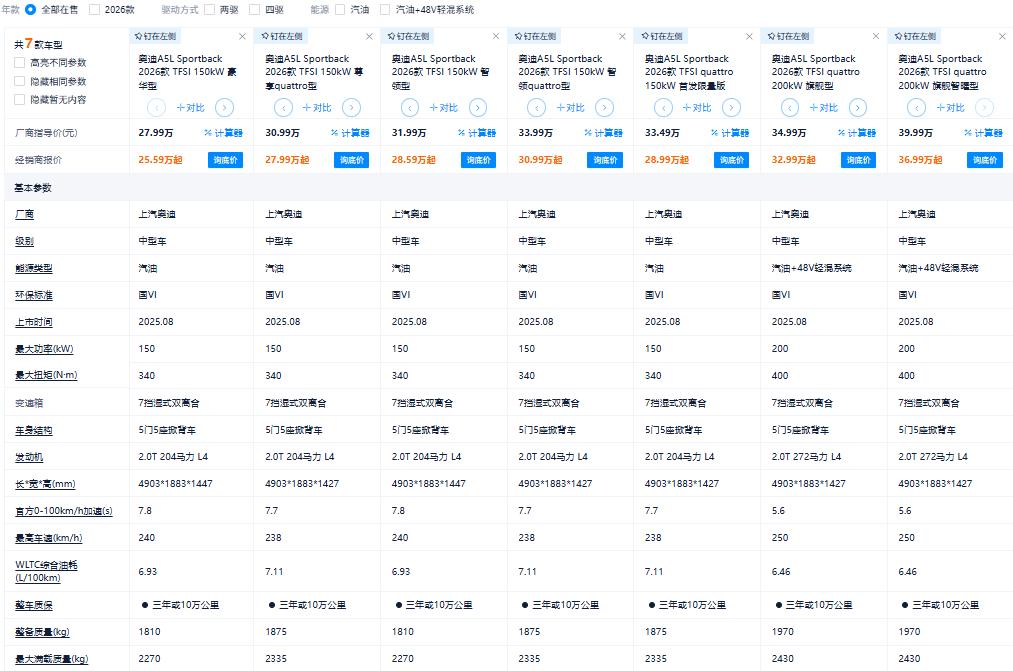Screen dimensions: 1013x671
Task: Remove the 智领型 column via its × button
Action: click(495, 35)
